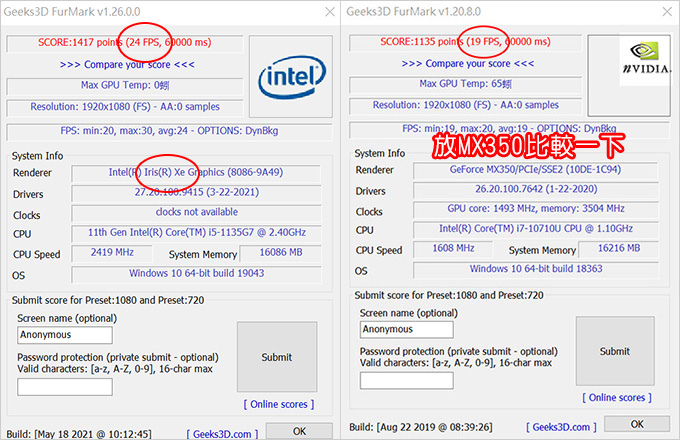
Task: Select 'GPU core: 1493 MHz, memory: 3504 MHz' value
Action: (x=536, y=209)
